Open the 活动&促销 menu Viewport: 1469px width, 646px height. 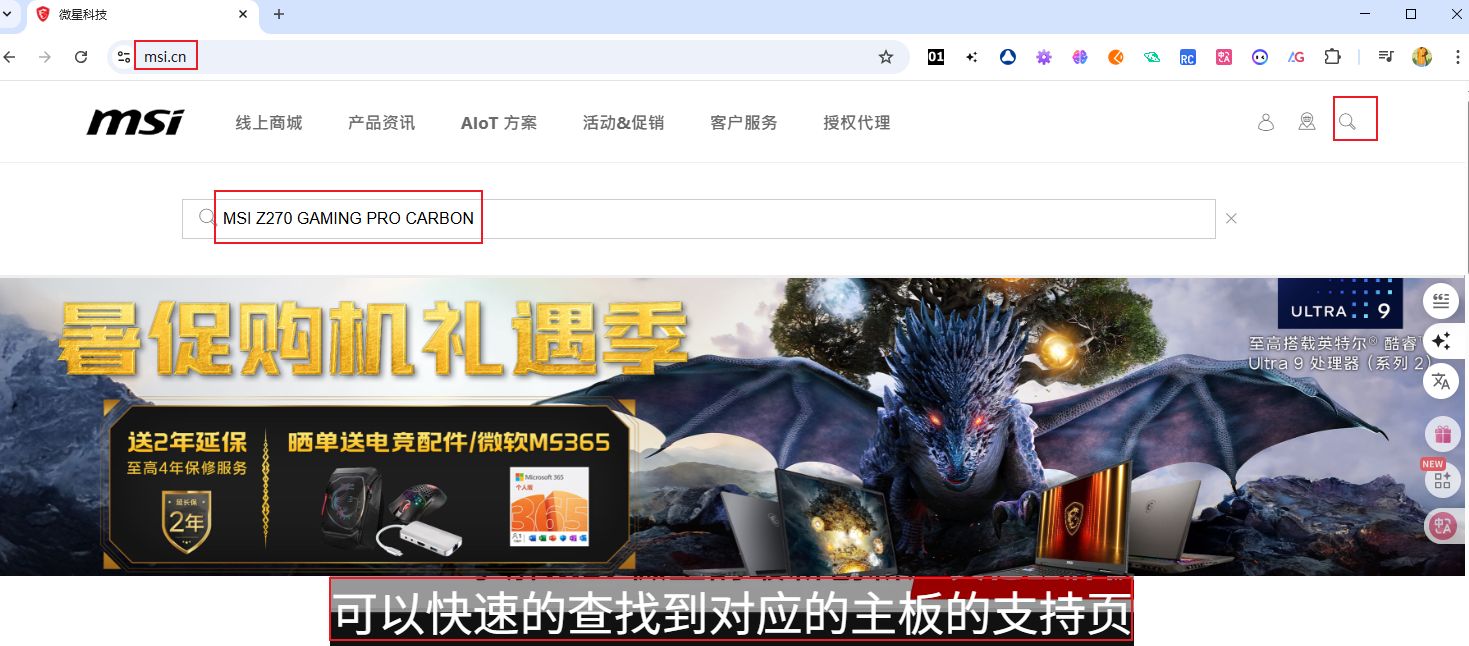coord(623,123)
